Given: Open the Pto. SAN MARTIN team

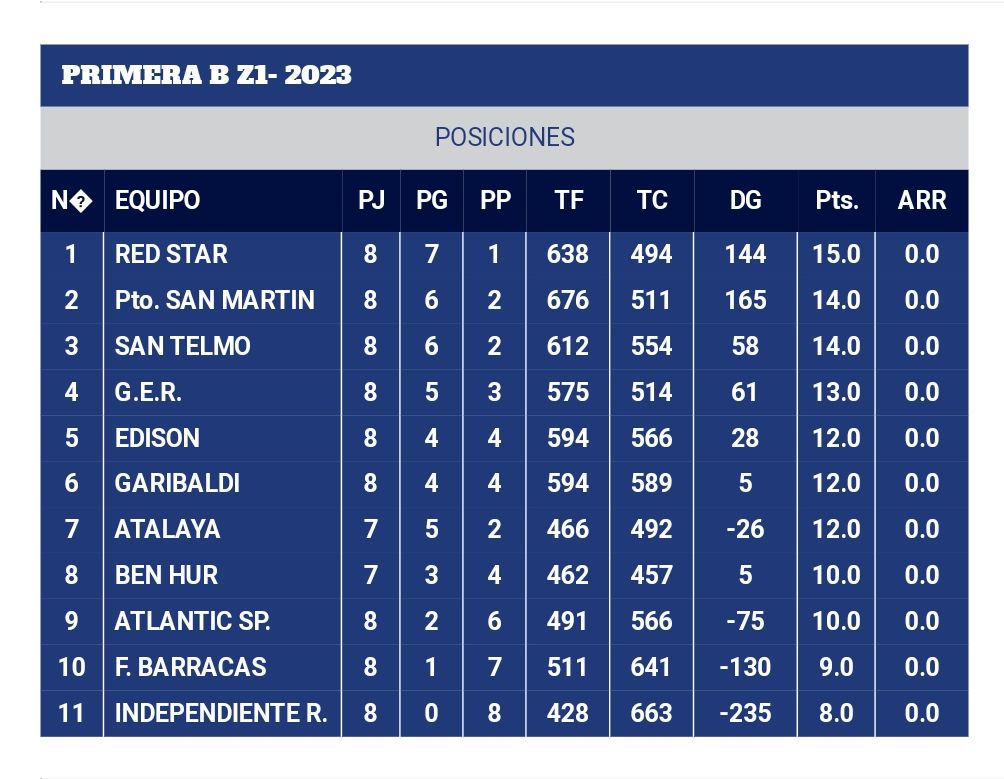Looking at the screenshot, I should pos(214,300).
